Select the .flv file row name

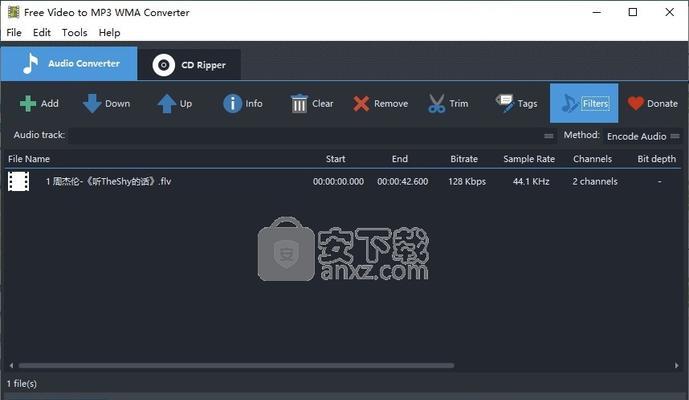(x=109, y=181)
